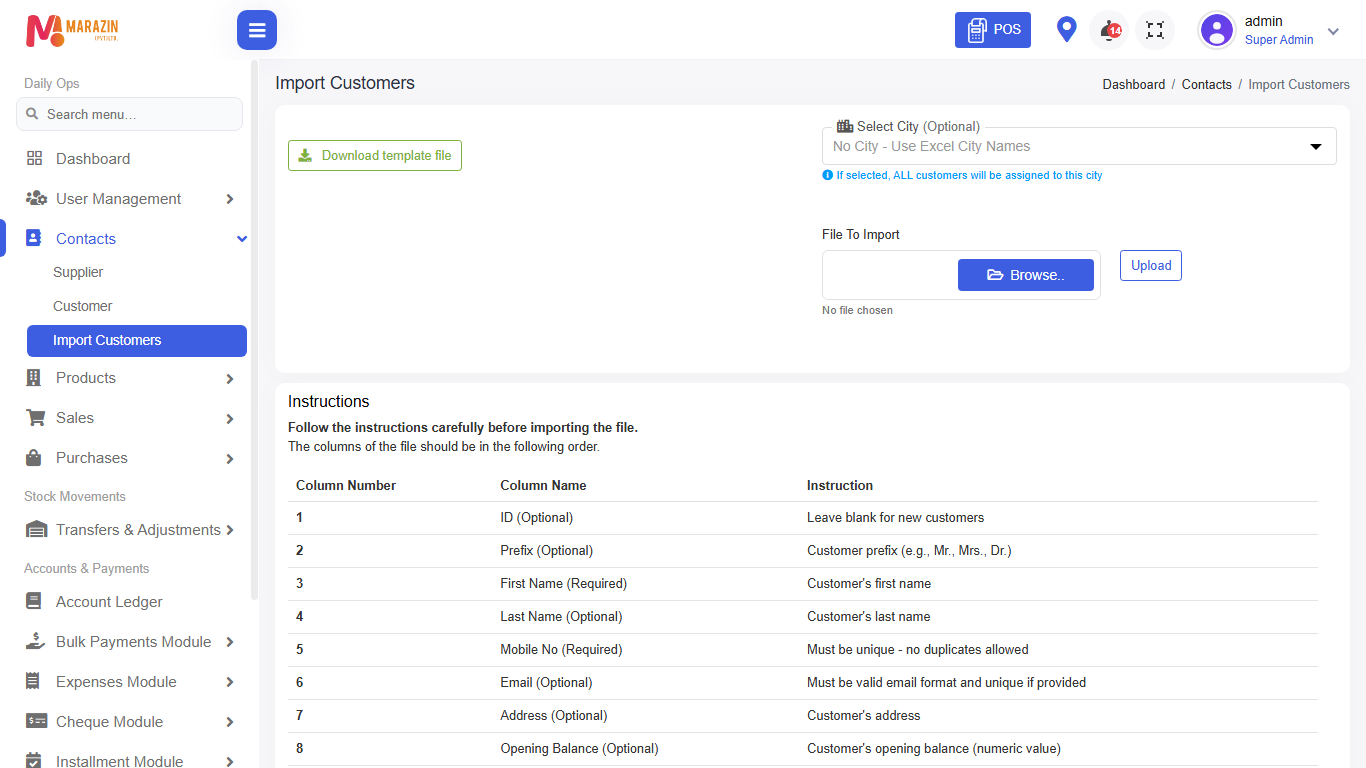Open admin account dropdown arrow
This screenshot has height=768, width=1366.
1333,31
